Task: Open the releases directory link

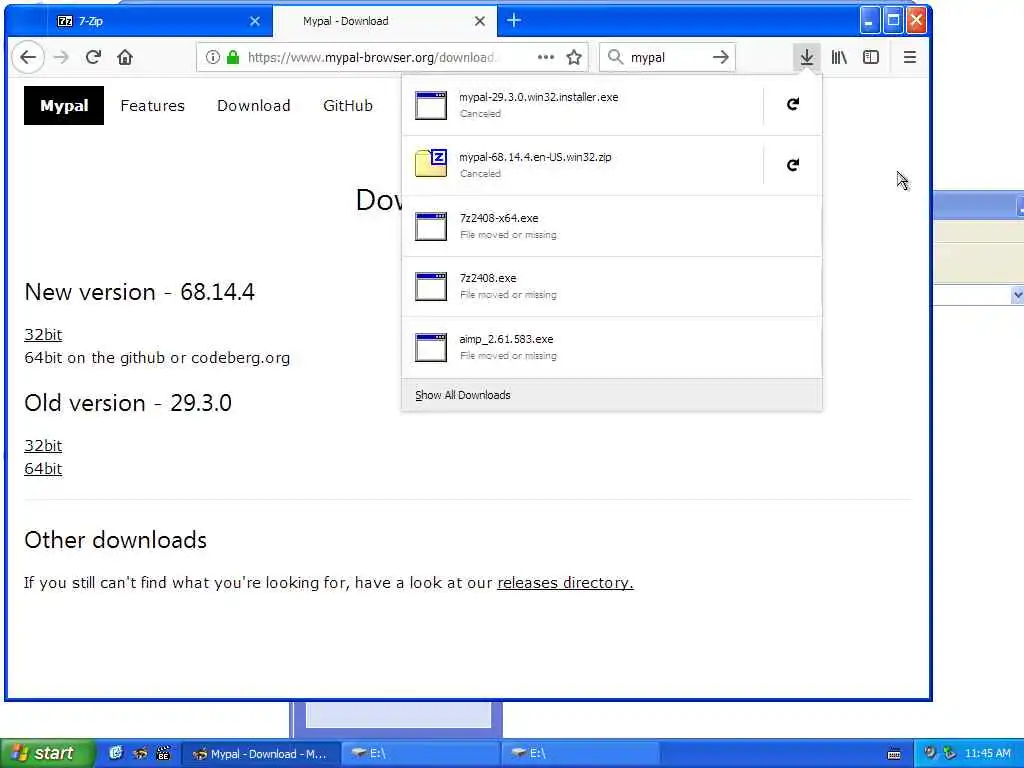Action: pos(566,583)
